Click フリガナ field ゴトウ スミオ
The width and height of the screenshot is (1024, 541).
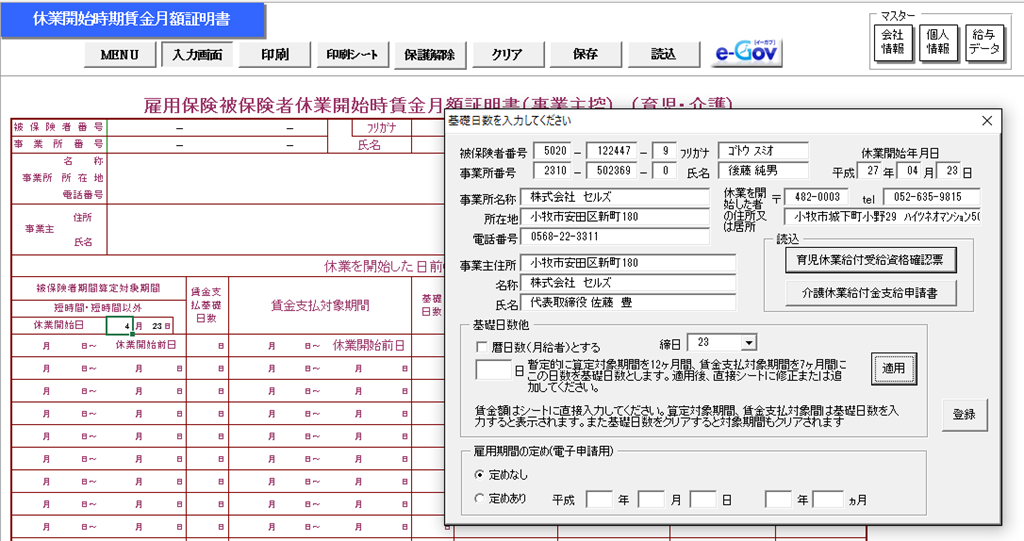763,151
